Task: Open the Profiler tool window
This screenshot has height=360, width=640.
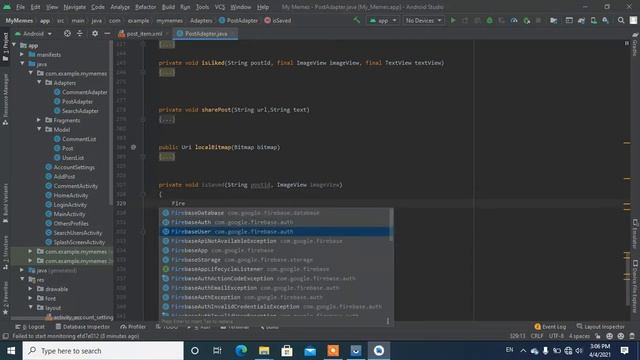Action: (x=133, y=327)
